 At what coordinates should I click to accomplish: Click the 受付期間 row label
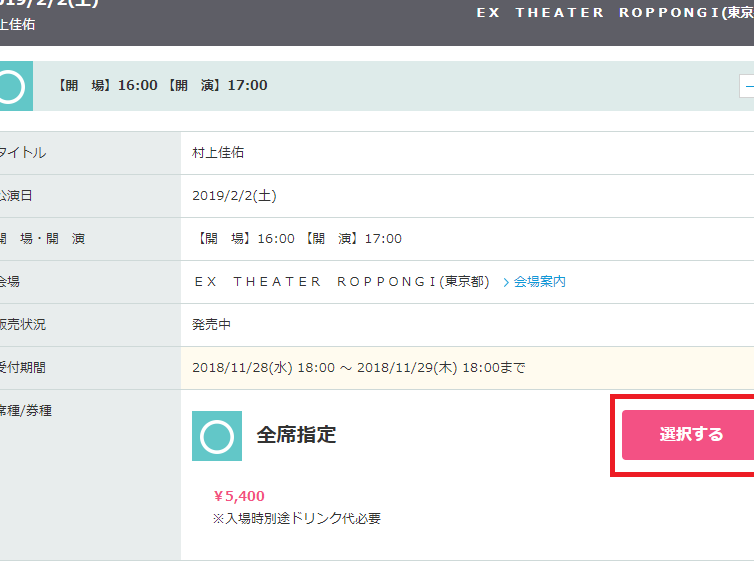coord(23,368)
